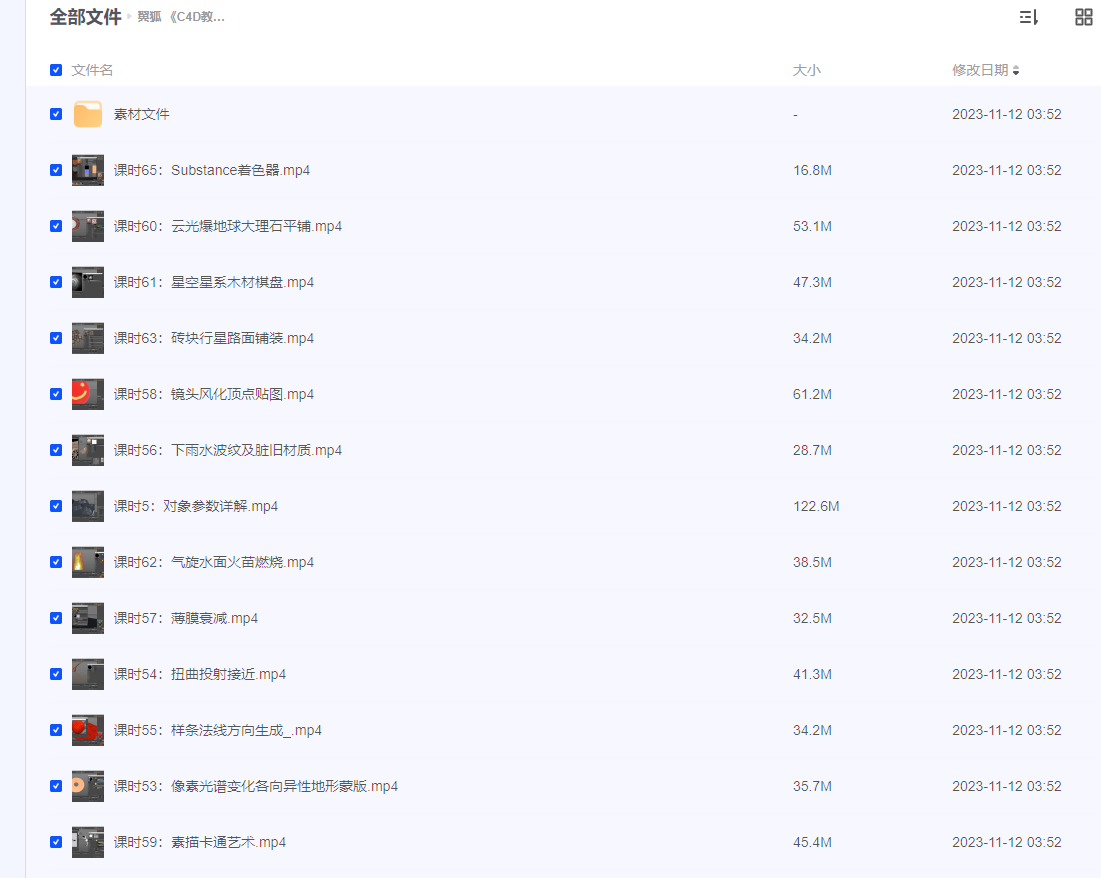Open the 素材文件 folder icon

[x=88, y=114]
